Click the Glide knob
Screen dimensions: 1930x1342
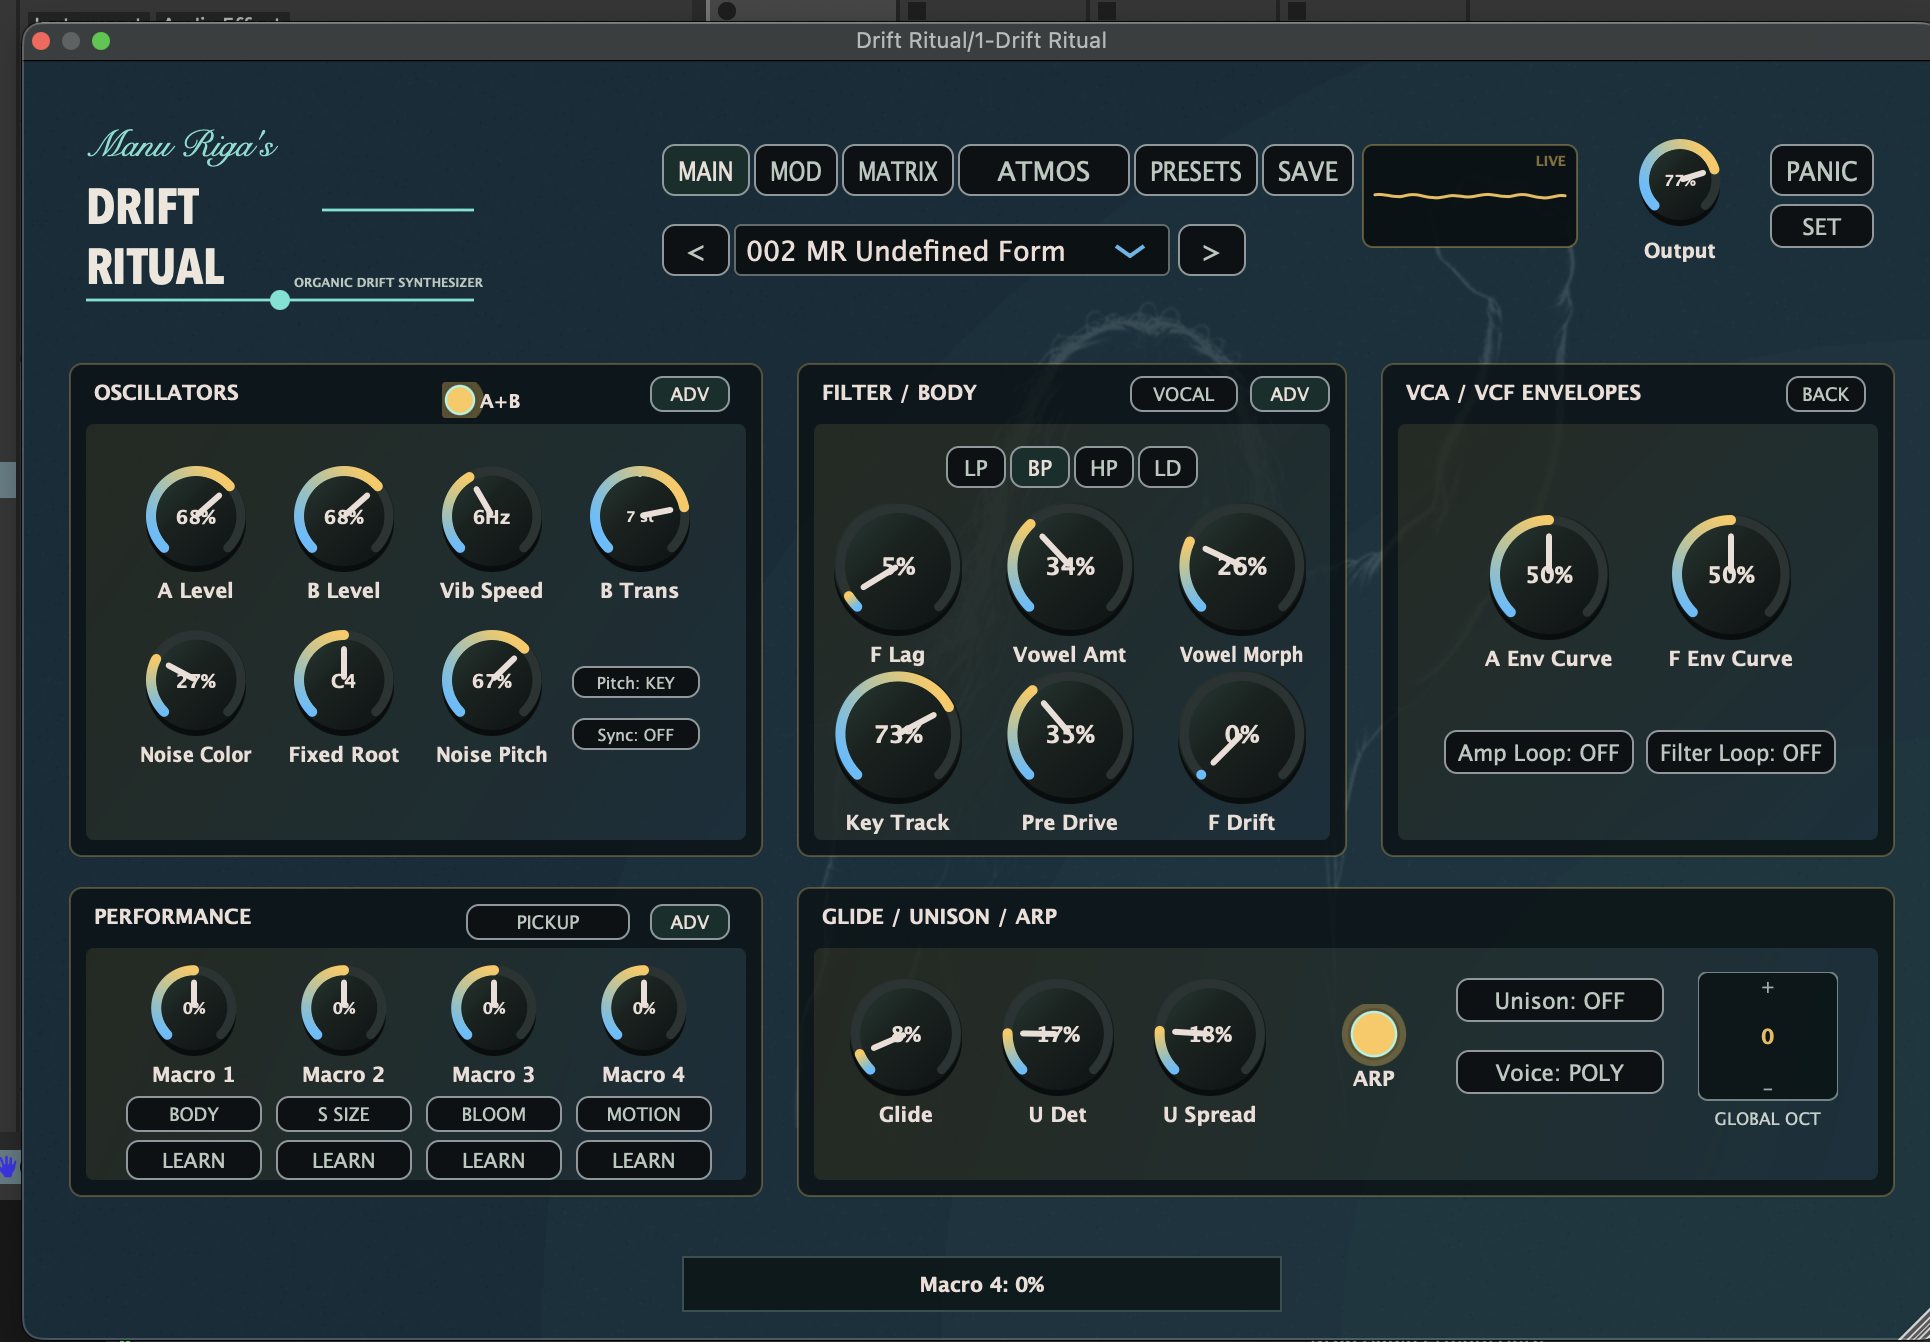906,1036
